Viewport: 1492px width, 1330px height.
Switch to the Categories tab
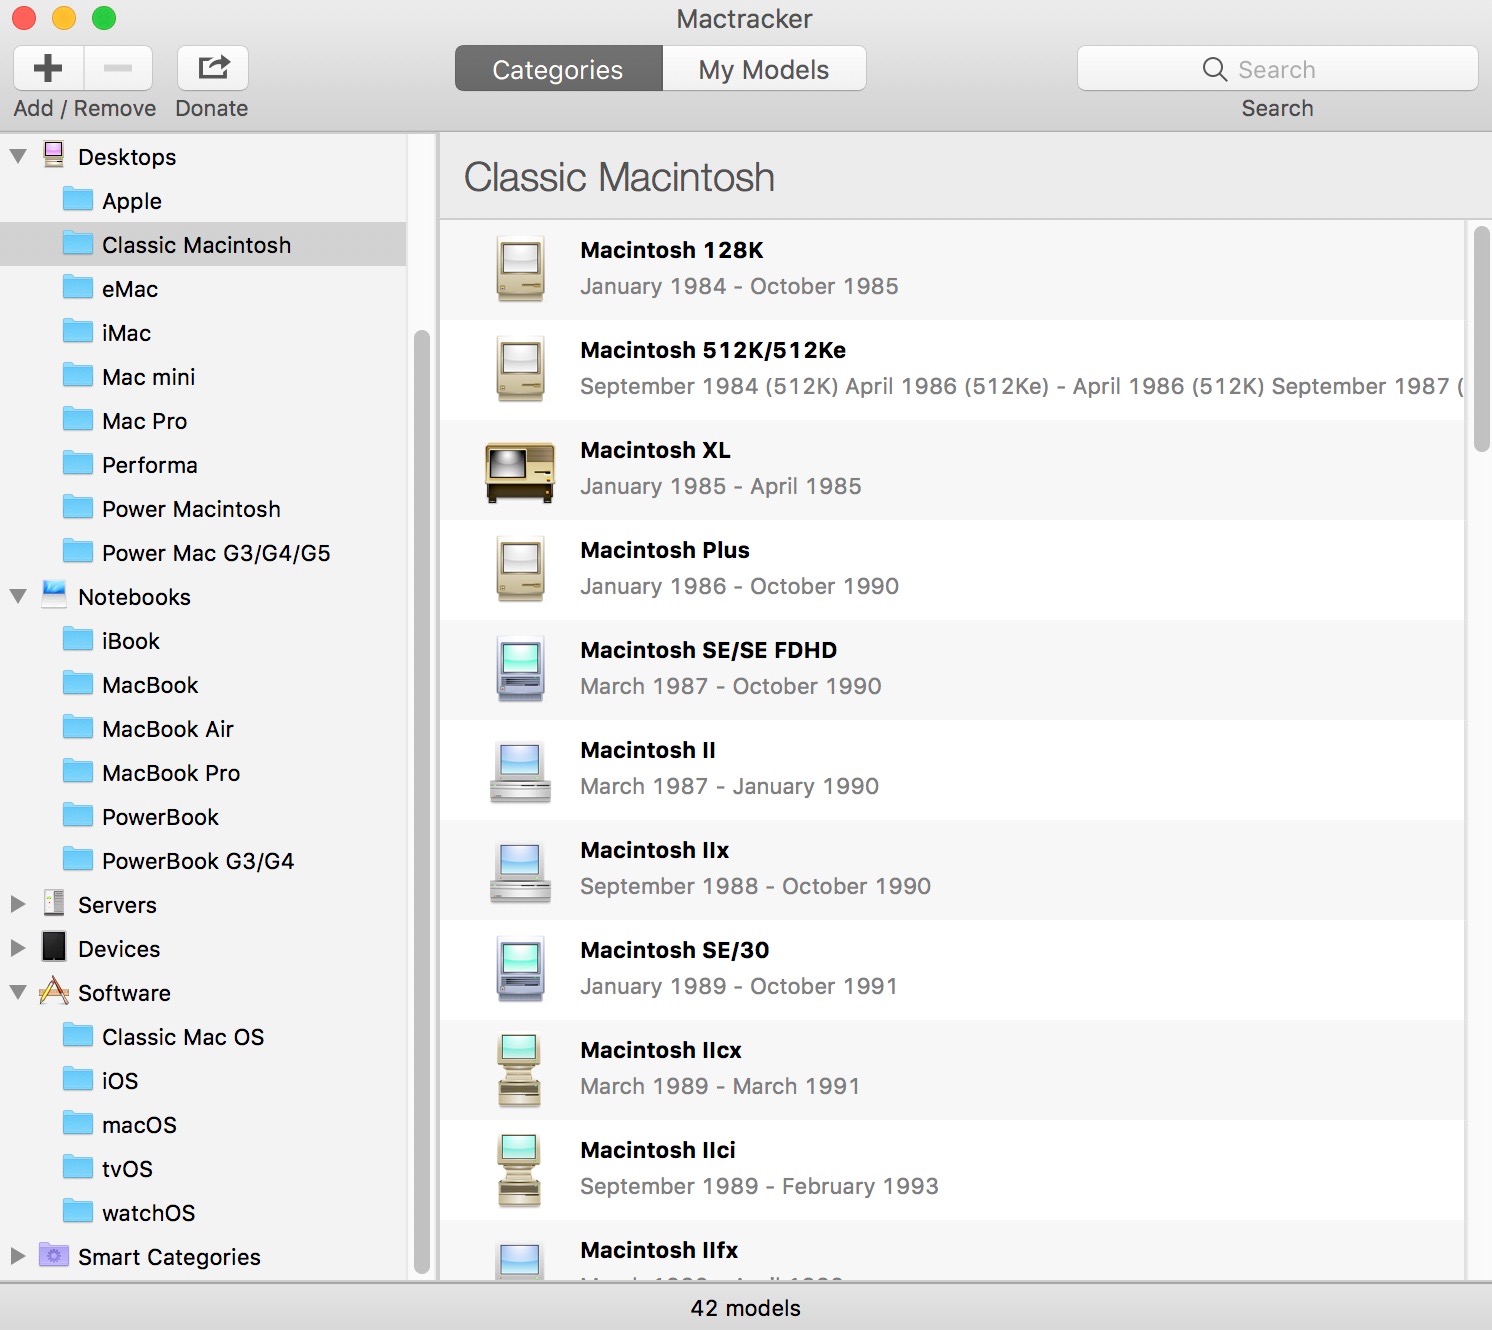tap(558, 69)
